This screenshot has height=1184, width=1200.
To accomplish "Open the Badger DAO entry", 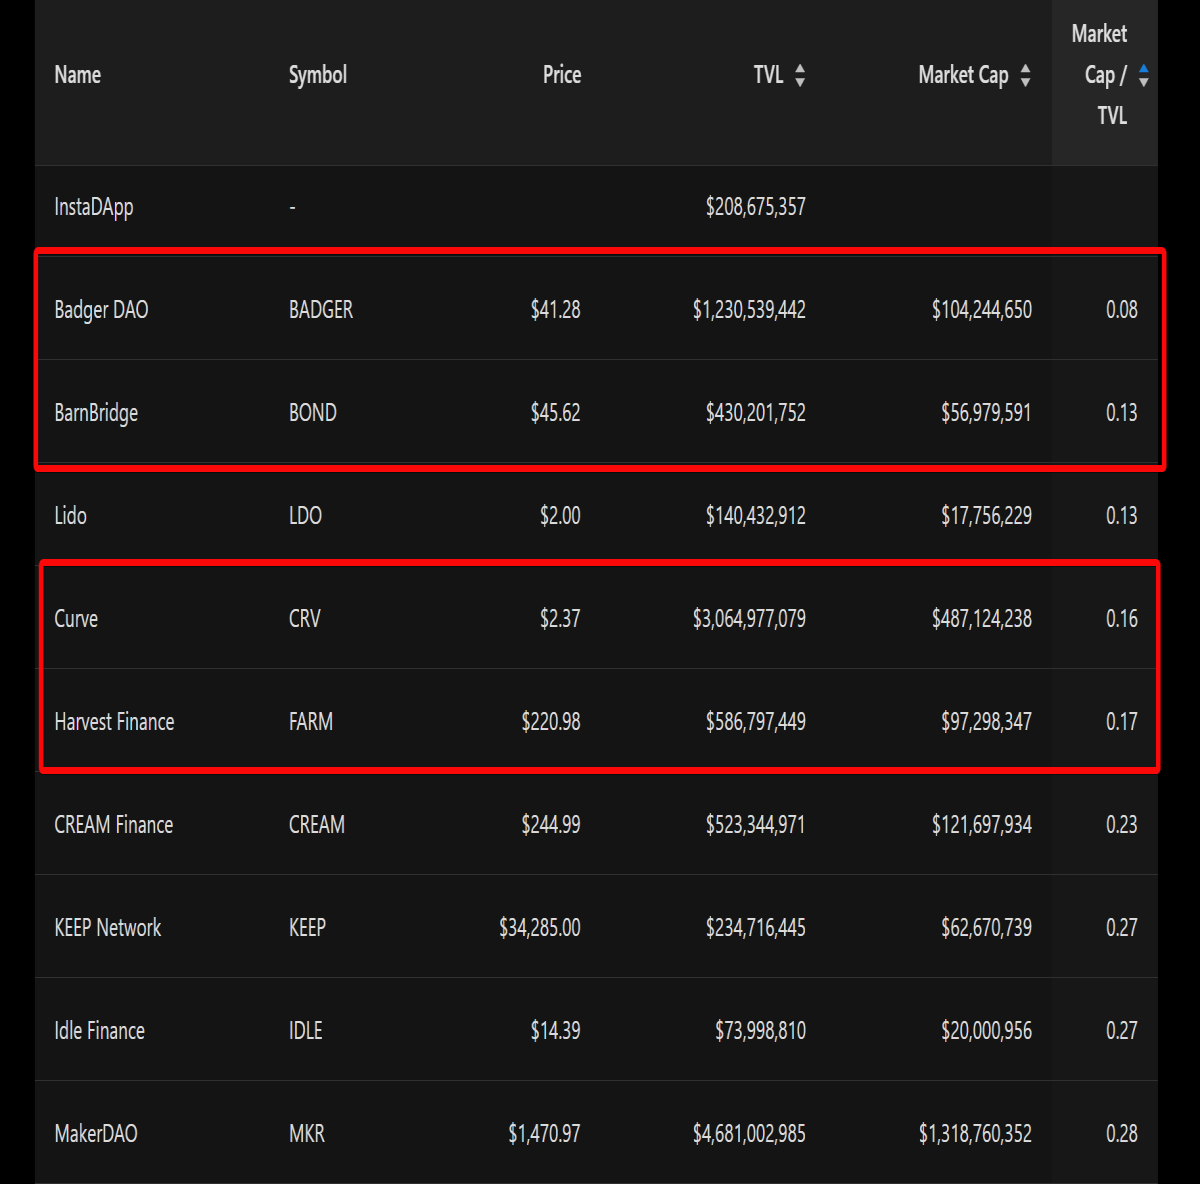I will click(101, 310).
